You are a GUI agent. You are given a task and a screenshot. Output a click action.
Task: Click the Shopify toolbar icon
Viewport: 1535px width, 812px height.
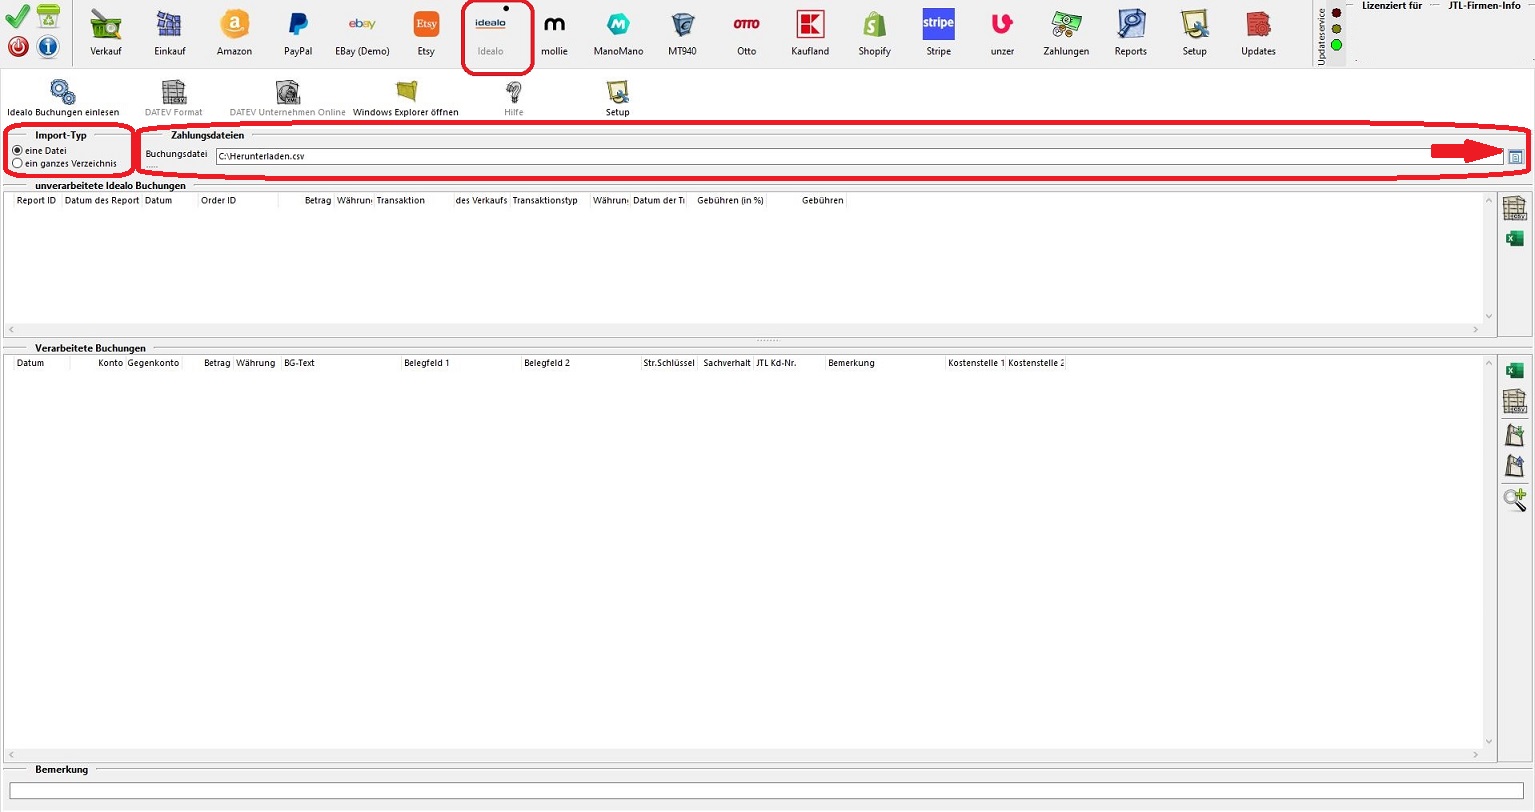(874, 33)
